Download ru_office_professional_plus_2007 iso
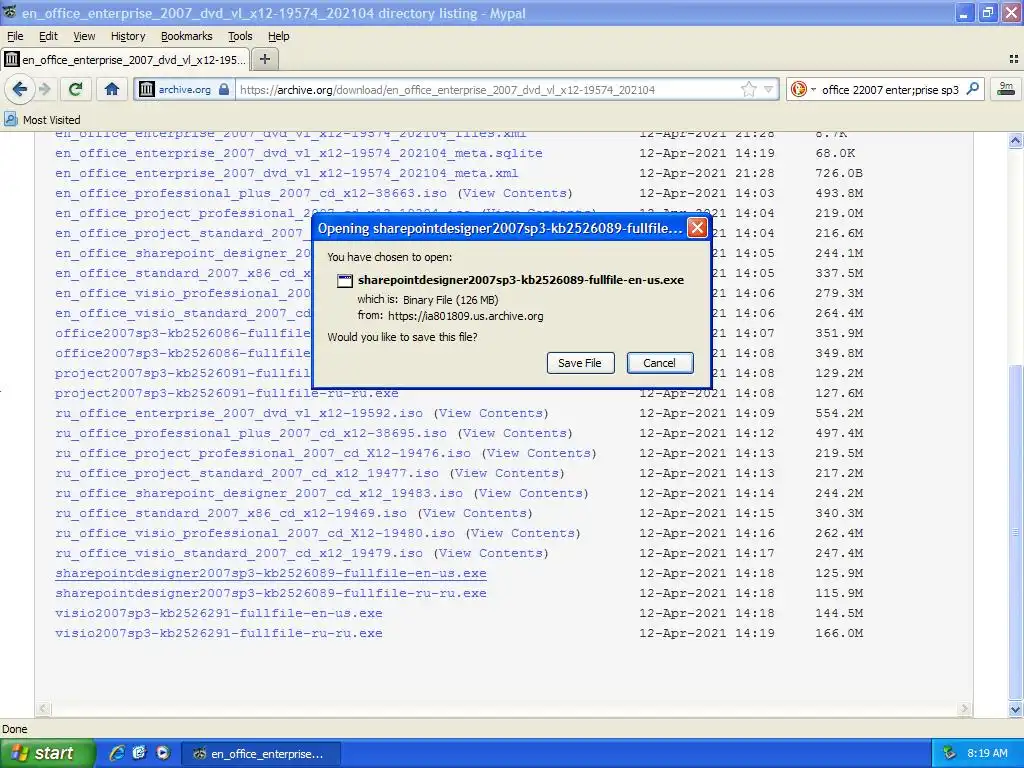This screenshot has height=768, width=1024. [251, 433]
